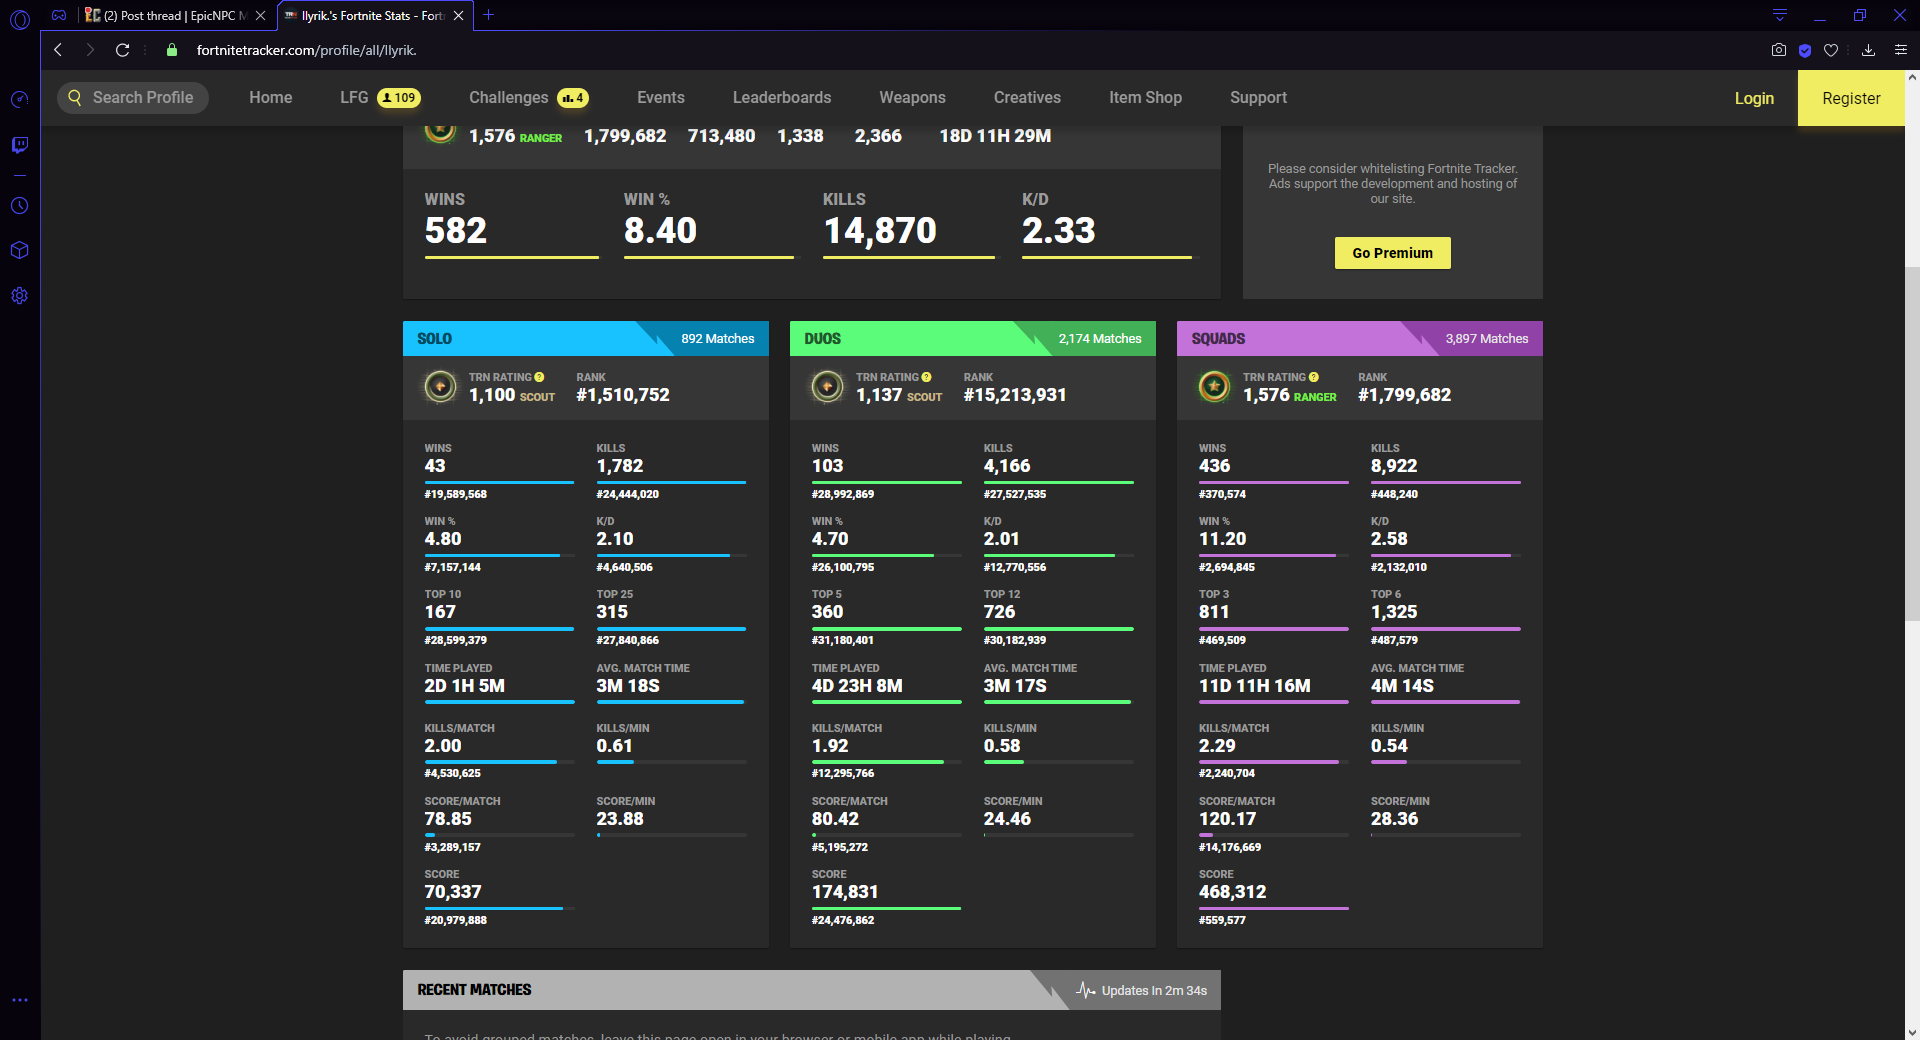Take a snapshot with camera icon
1920x1040 pixels.
pos(1778,50)
